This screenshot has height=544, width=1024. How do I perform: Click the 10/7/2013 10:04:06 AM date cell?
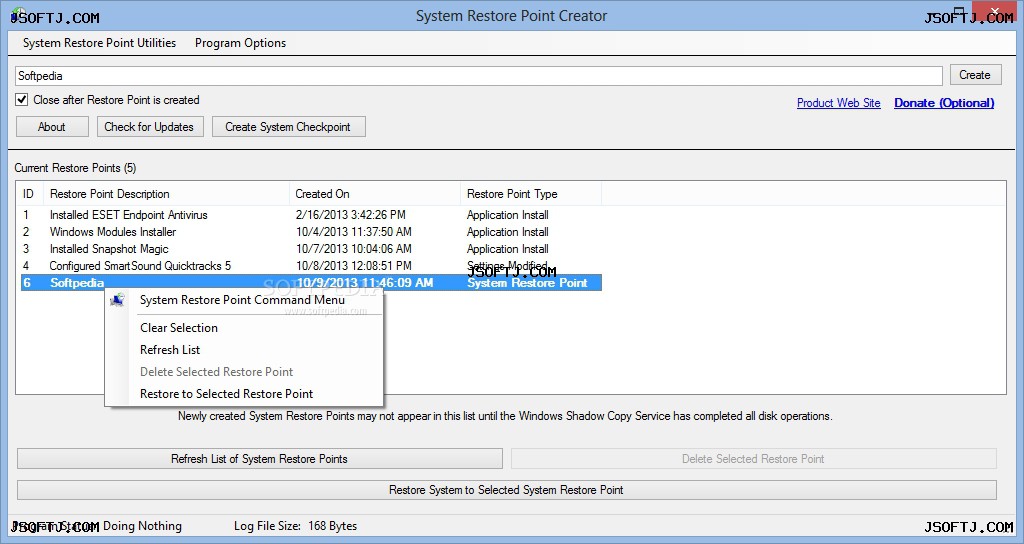353,249
